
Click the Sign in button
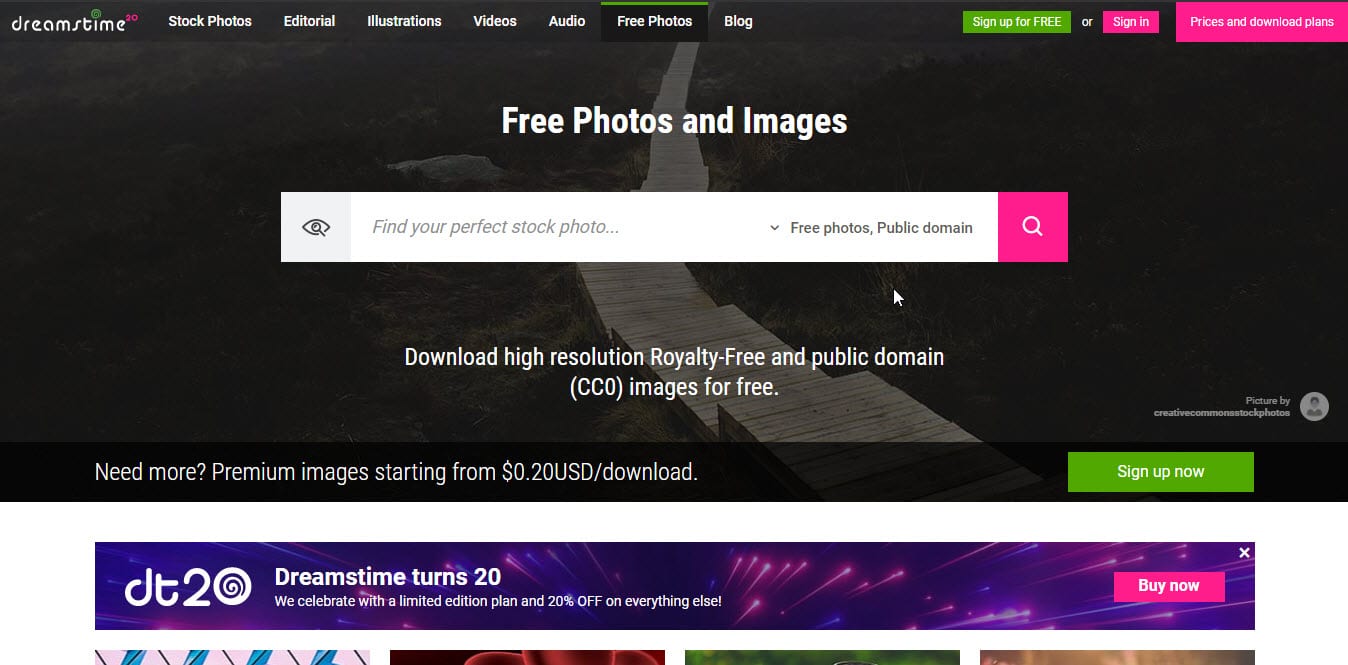point(1131,22)
